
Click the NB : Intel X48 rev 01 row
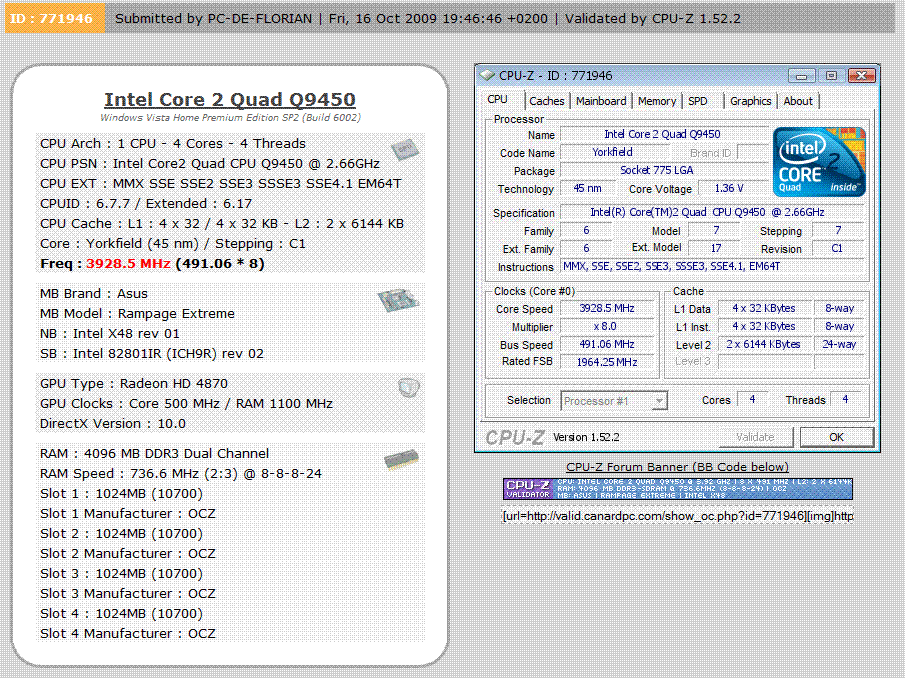110,334
